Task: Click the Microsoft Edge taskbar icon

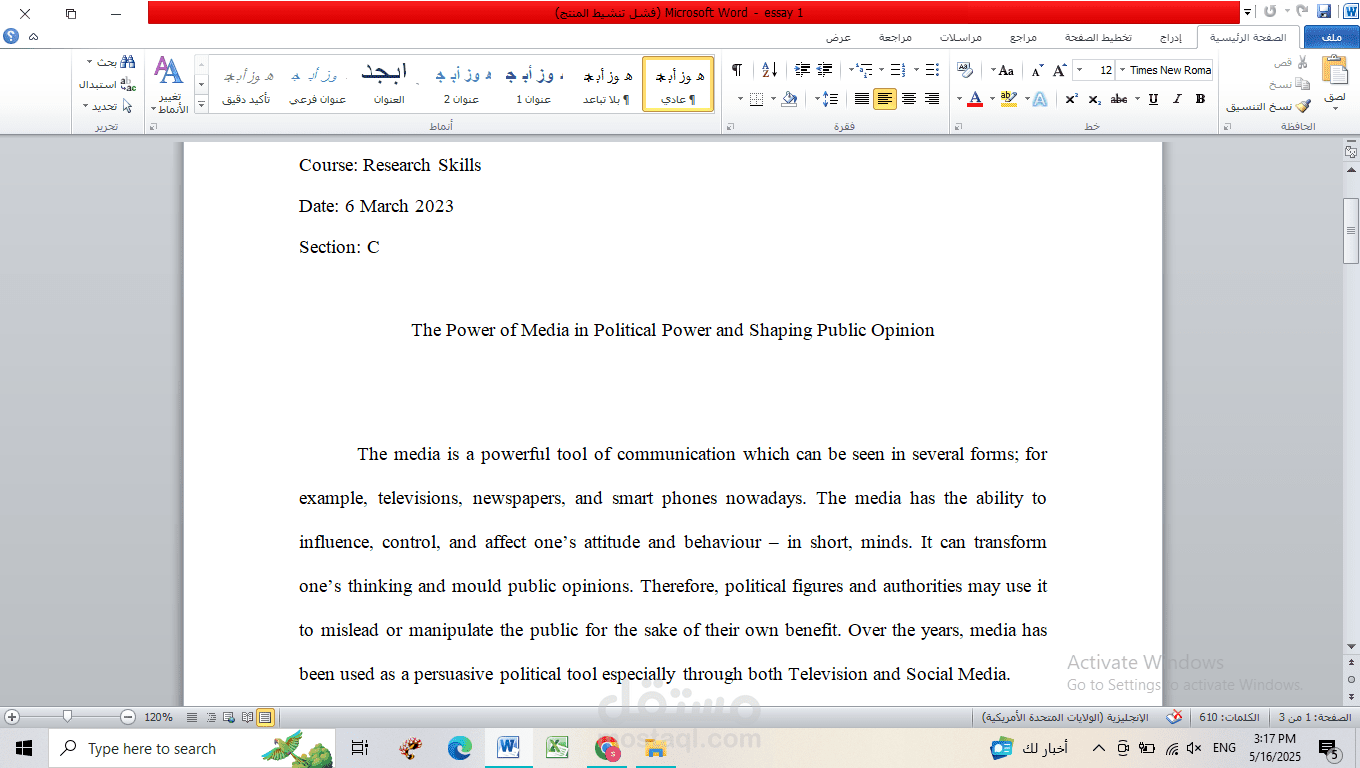Action: pyautogui.click(x=459, y=748)
